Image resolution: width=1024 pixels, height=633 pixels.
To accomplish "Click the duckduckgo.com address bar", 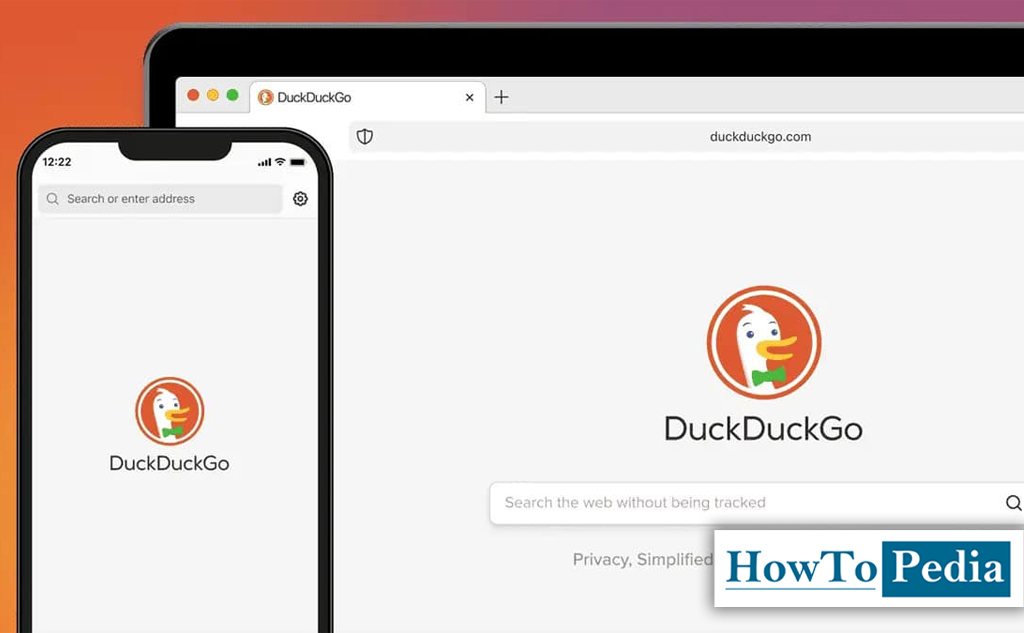I will point(686,137).
